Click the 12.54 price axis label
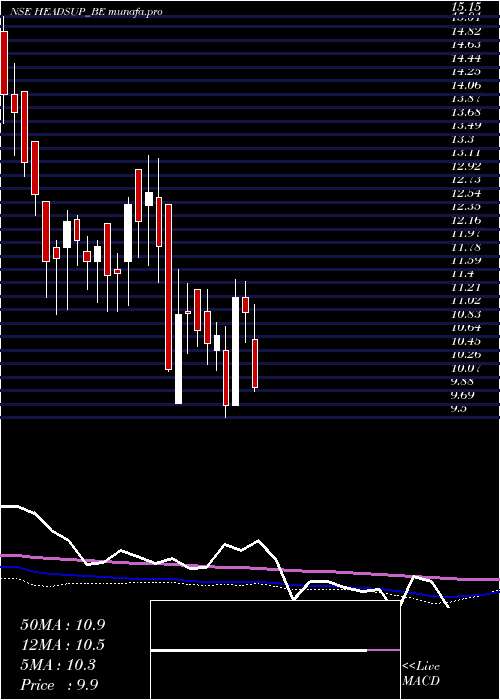 pos(466,193)
